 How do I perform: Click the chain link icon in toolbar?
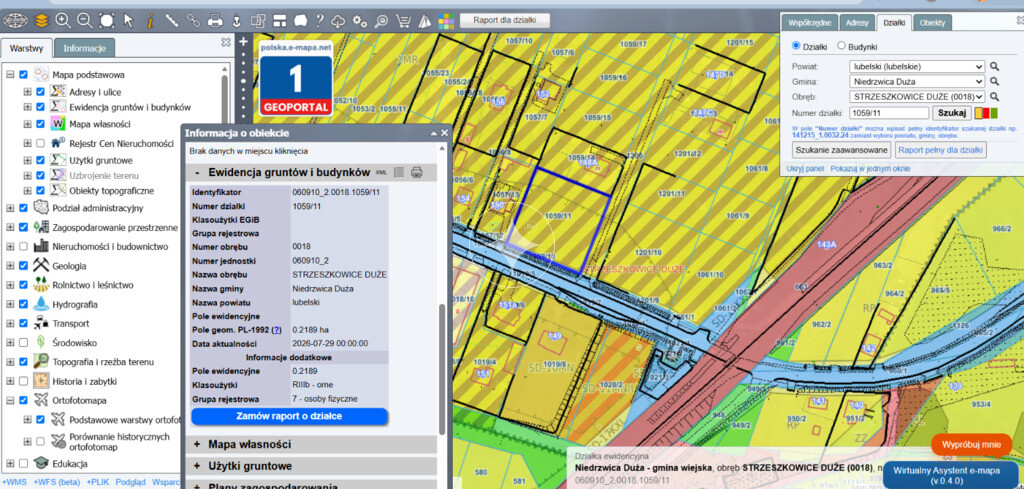[193, 21]
